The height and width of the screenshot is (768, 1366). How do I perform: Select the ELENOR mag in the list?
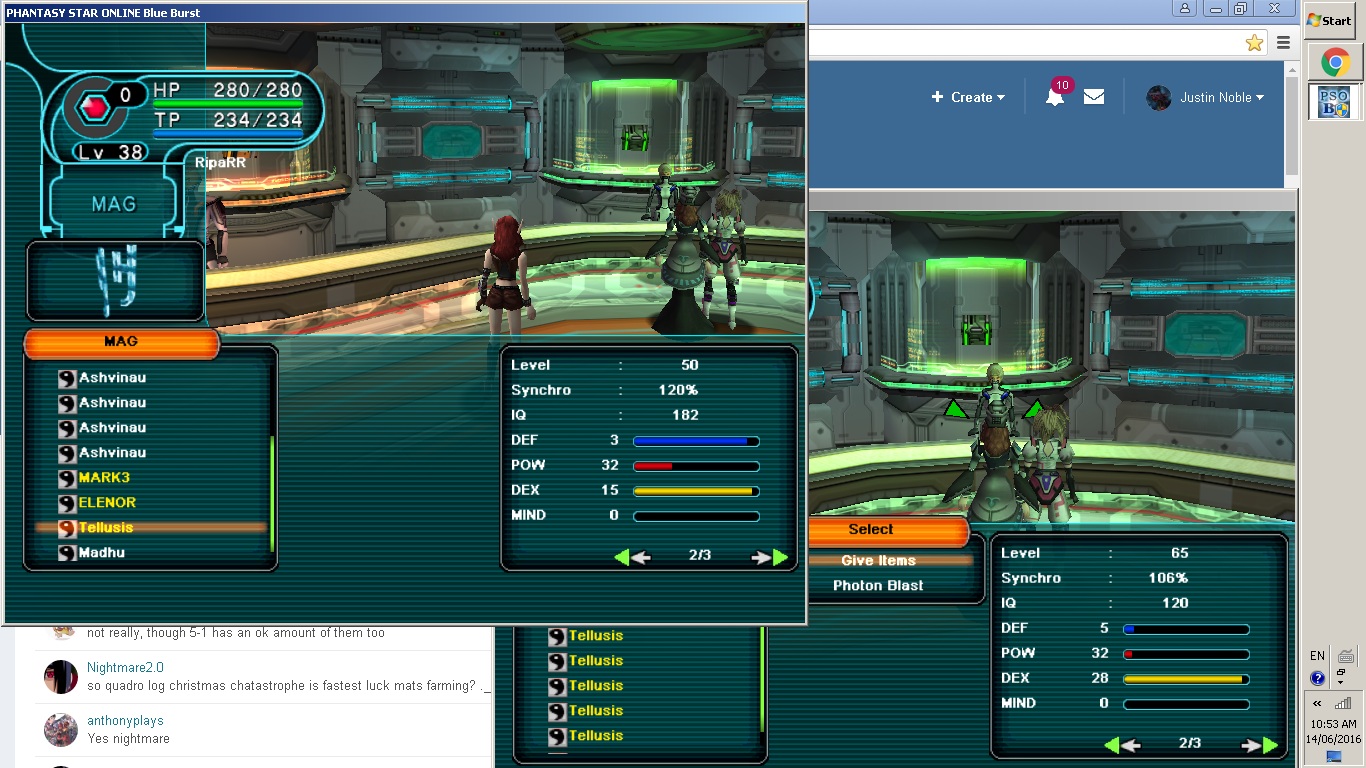click(x=107, y=503)
